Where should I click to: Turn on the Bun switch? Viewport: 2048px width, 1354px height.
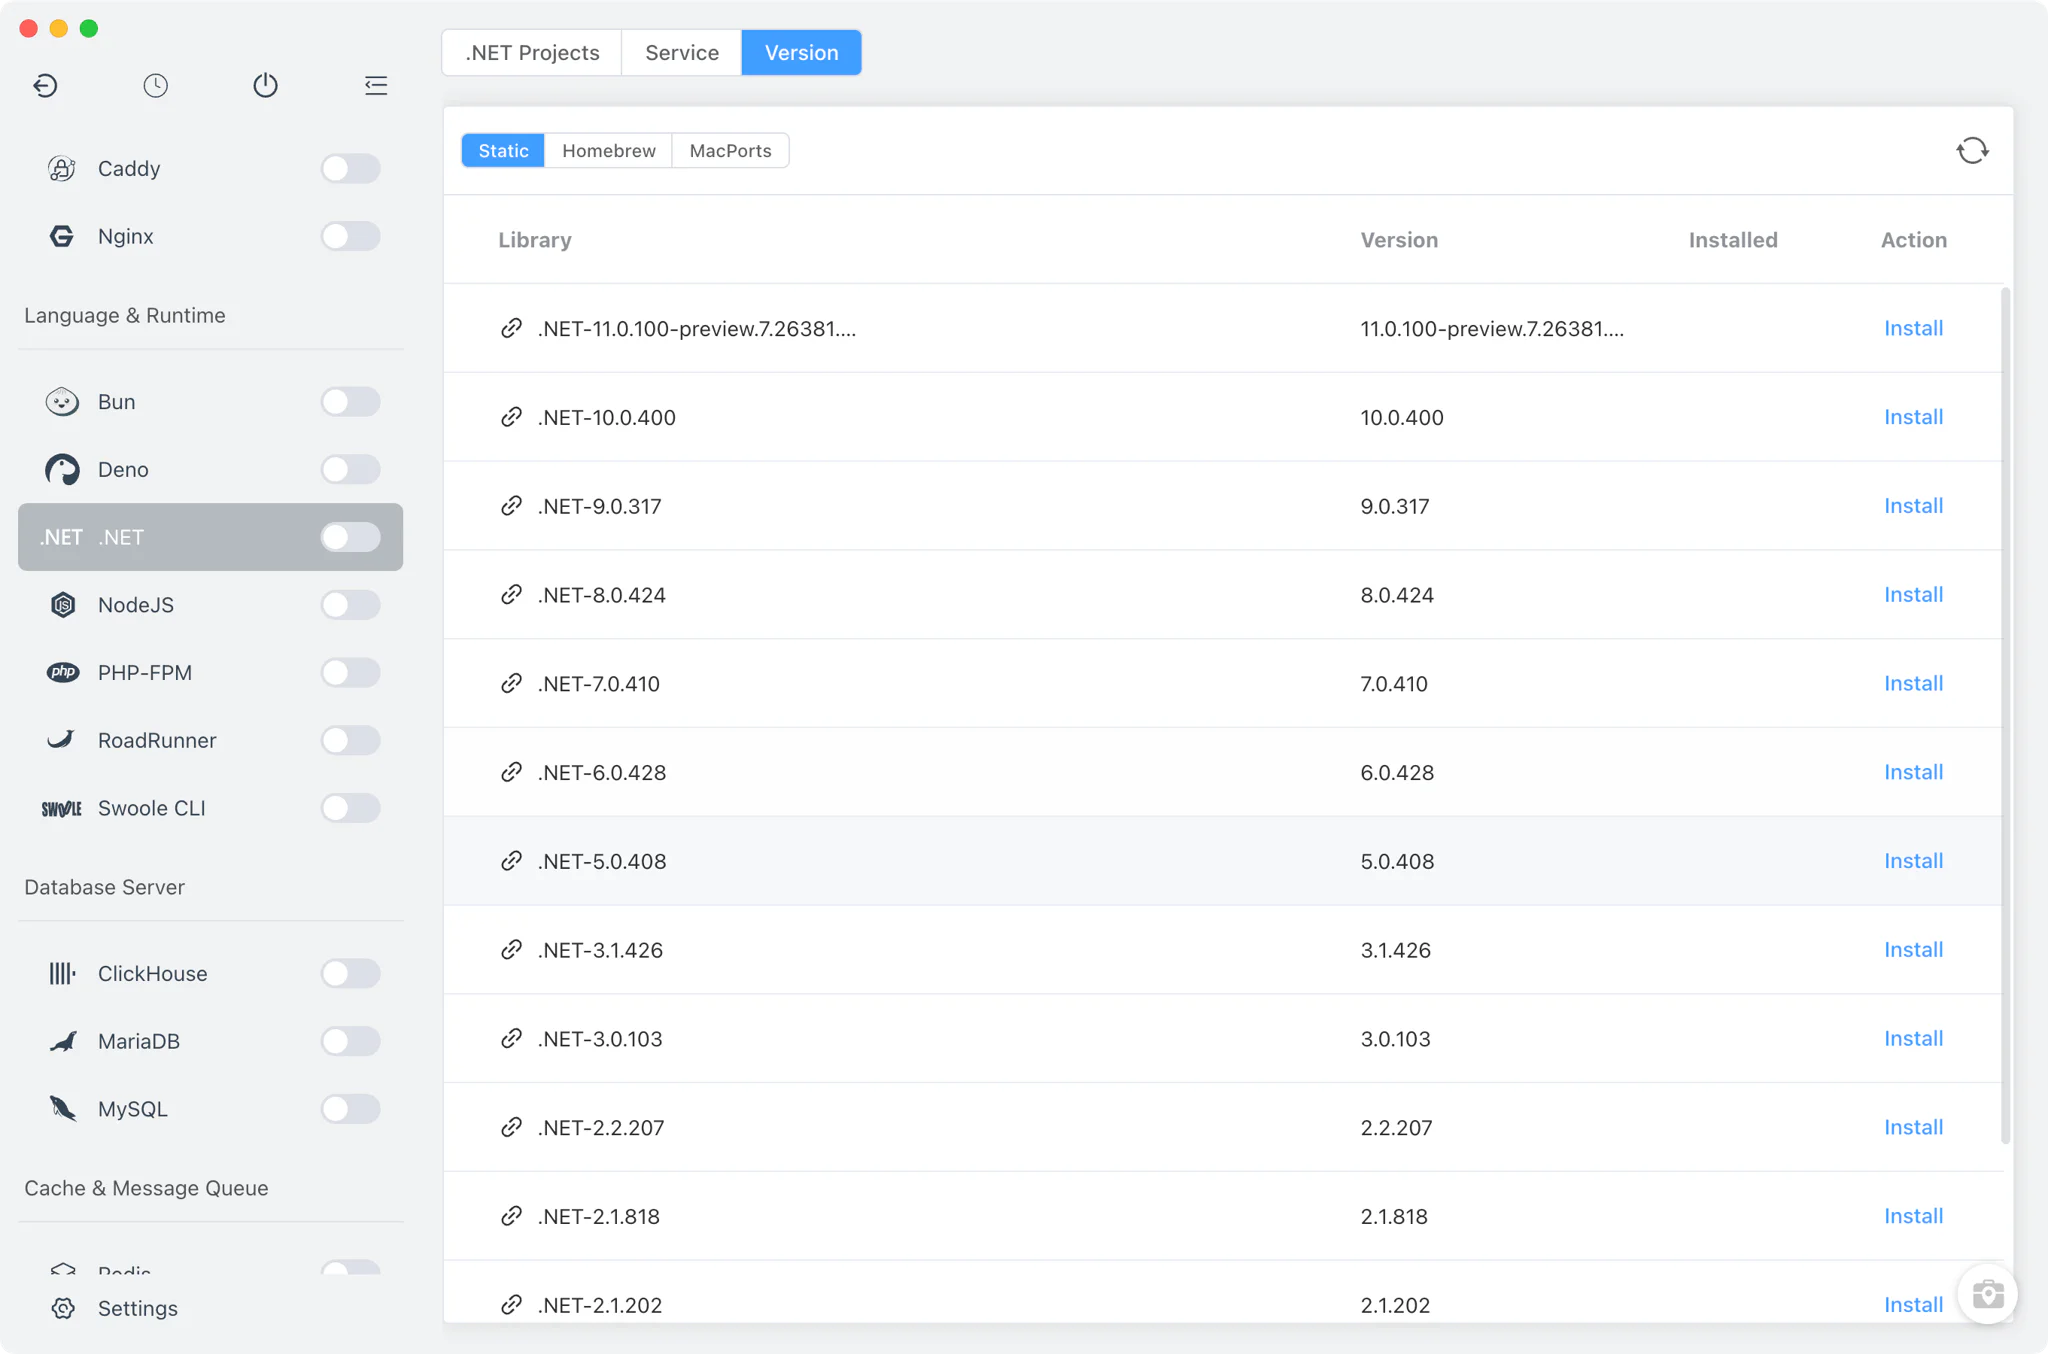tap(350, 401)
